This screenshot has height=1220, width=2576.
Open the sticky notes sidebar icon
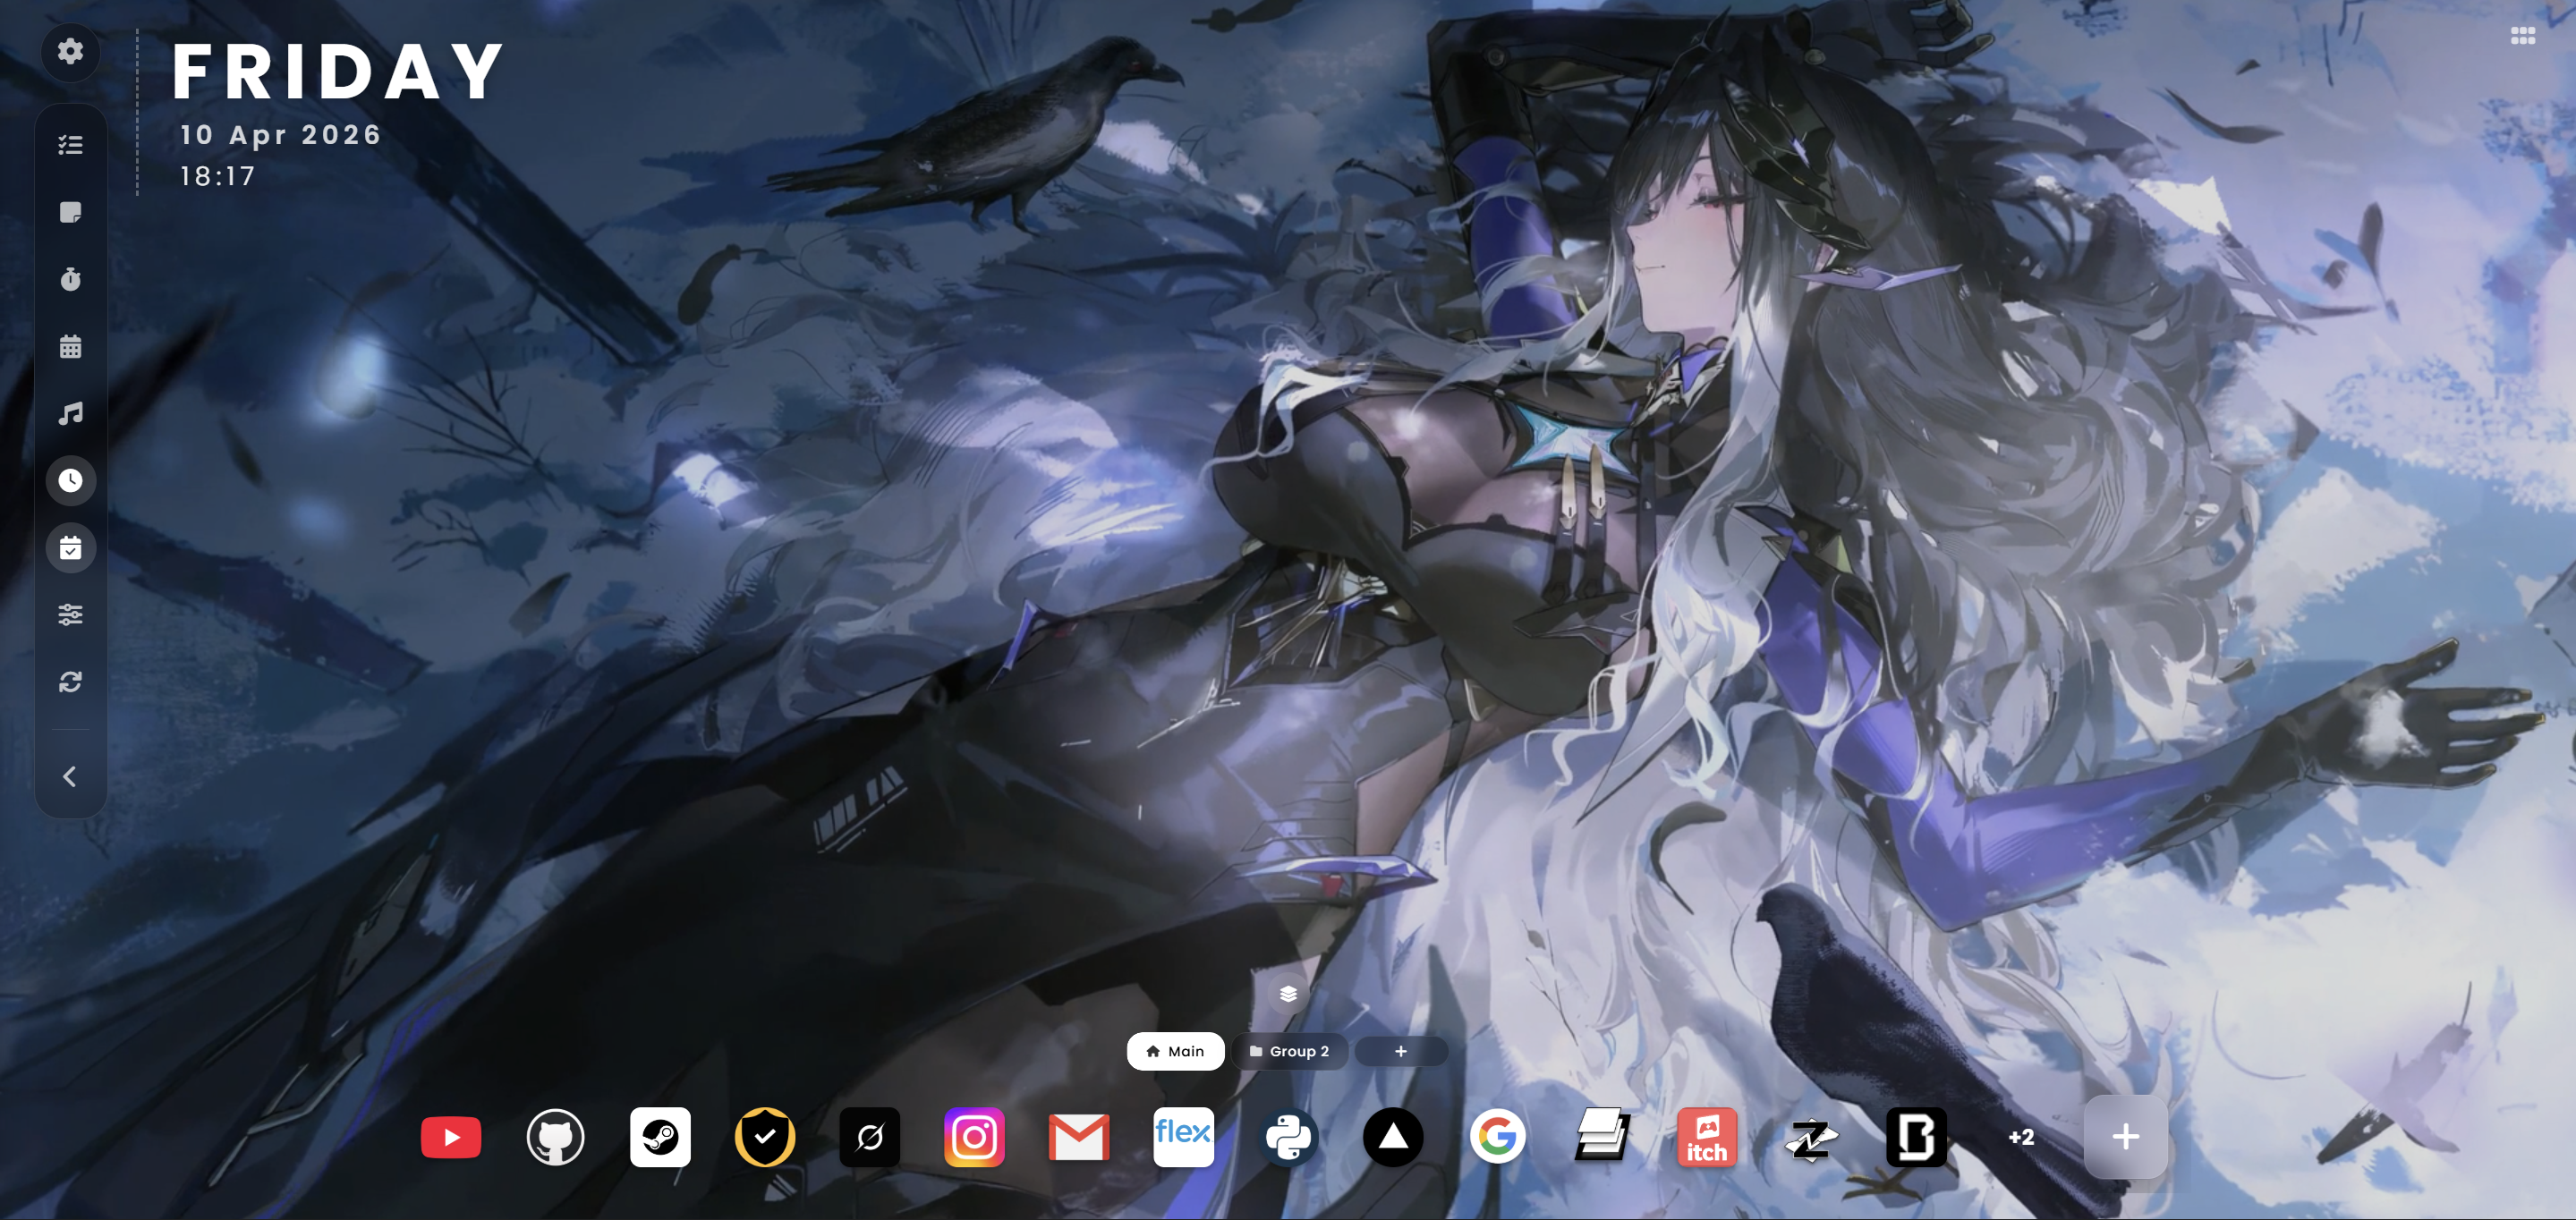coord(70,212)
